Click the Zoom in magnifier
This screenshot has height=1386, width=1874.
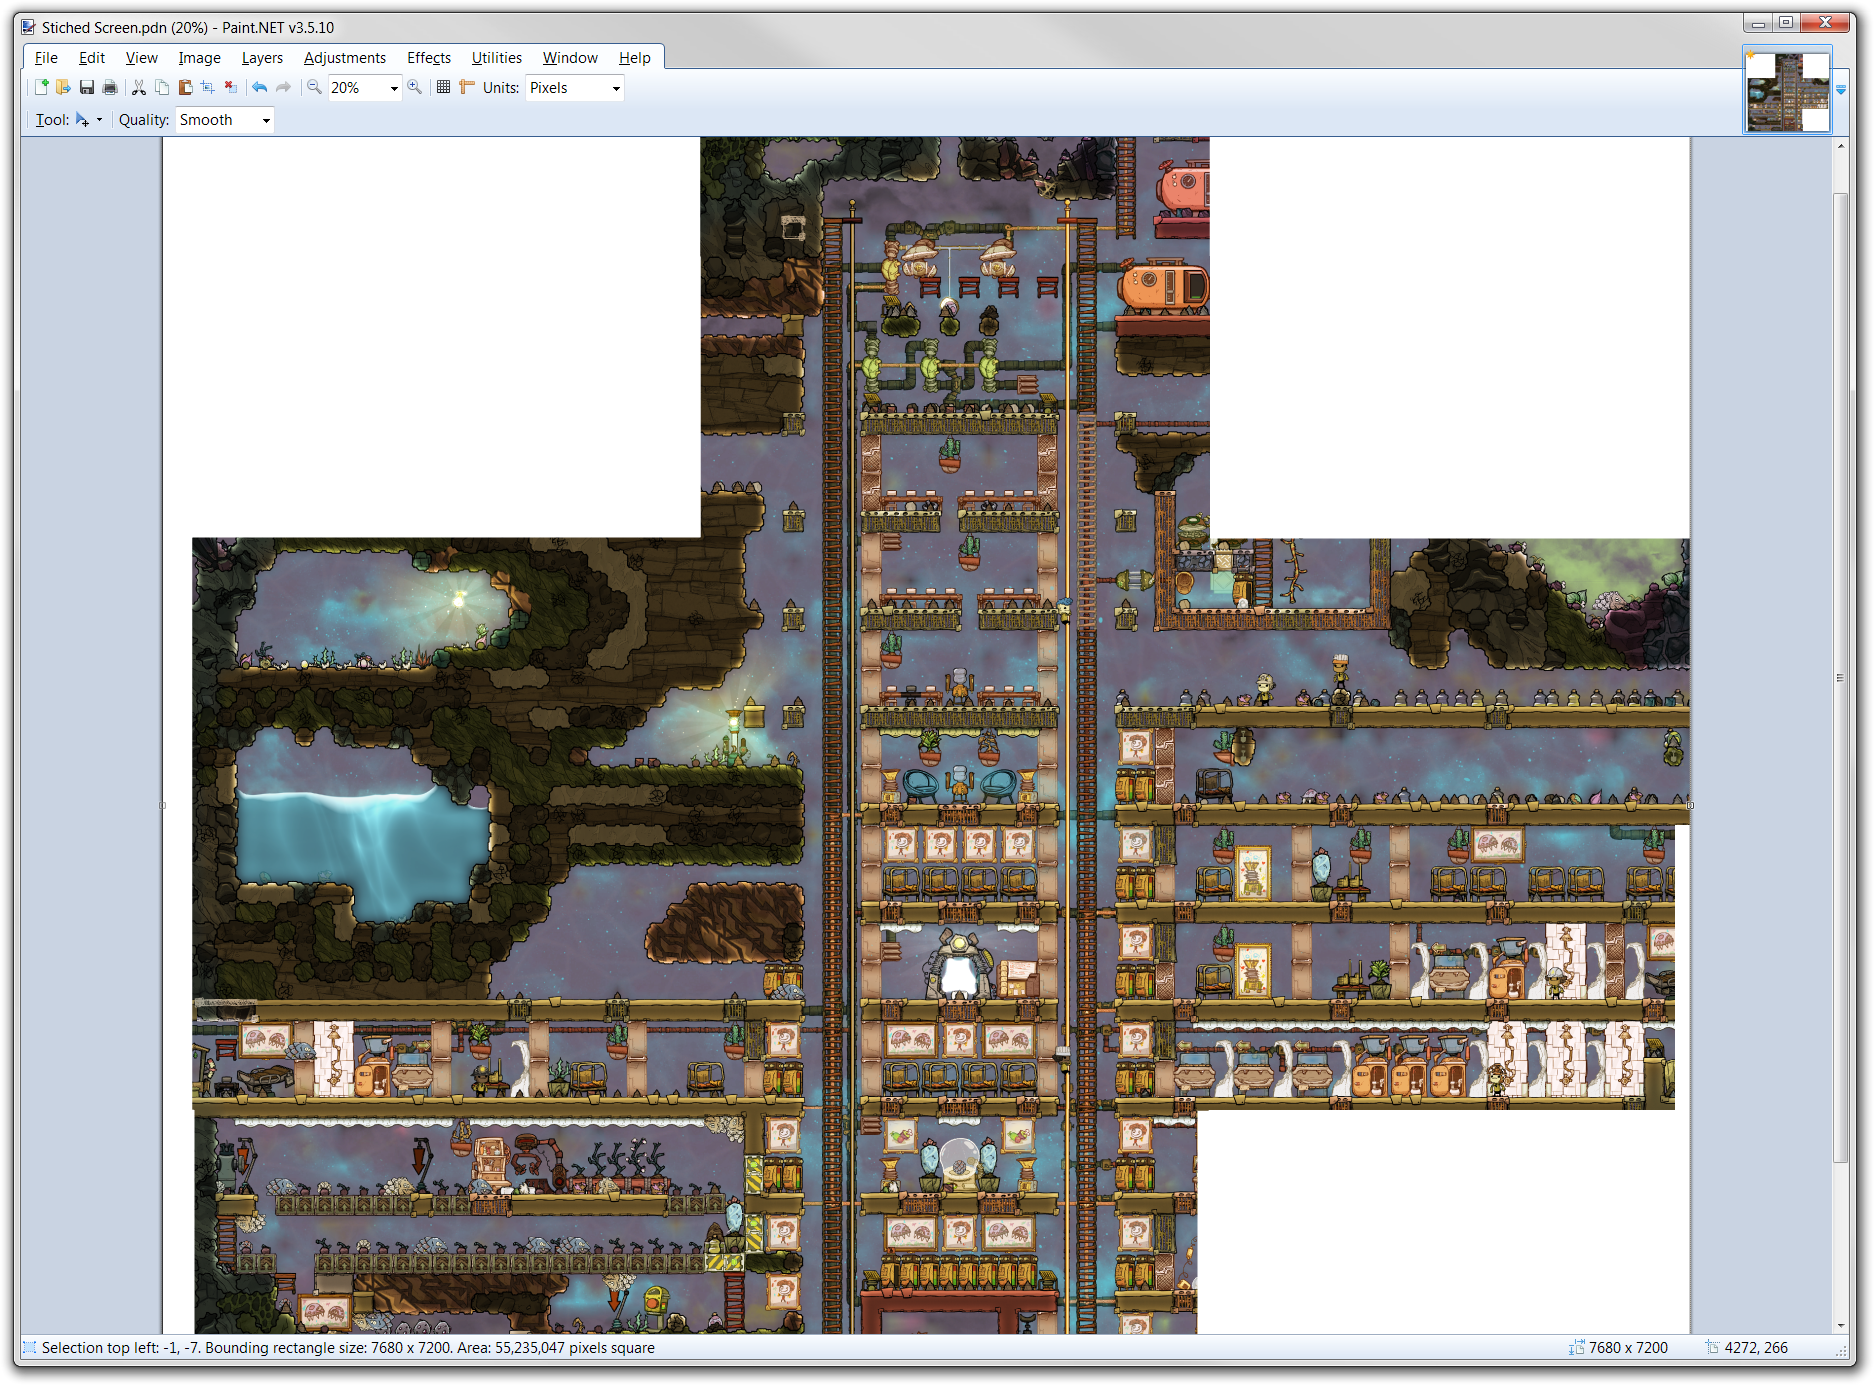(415, 88)
